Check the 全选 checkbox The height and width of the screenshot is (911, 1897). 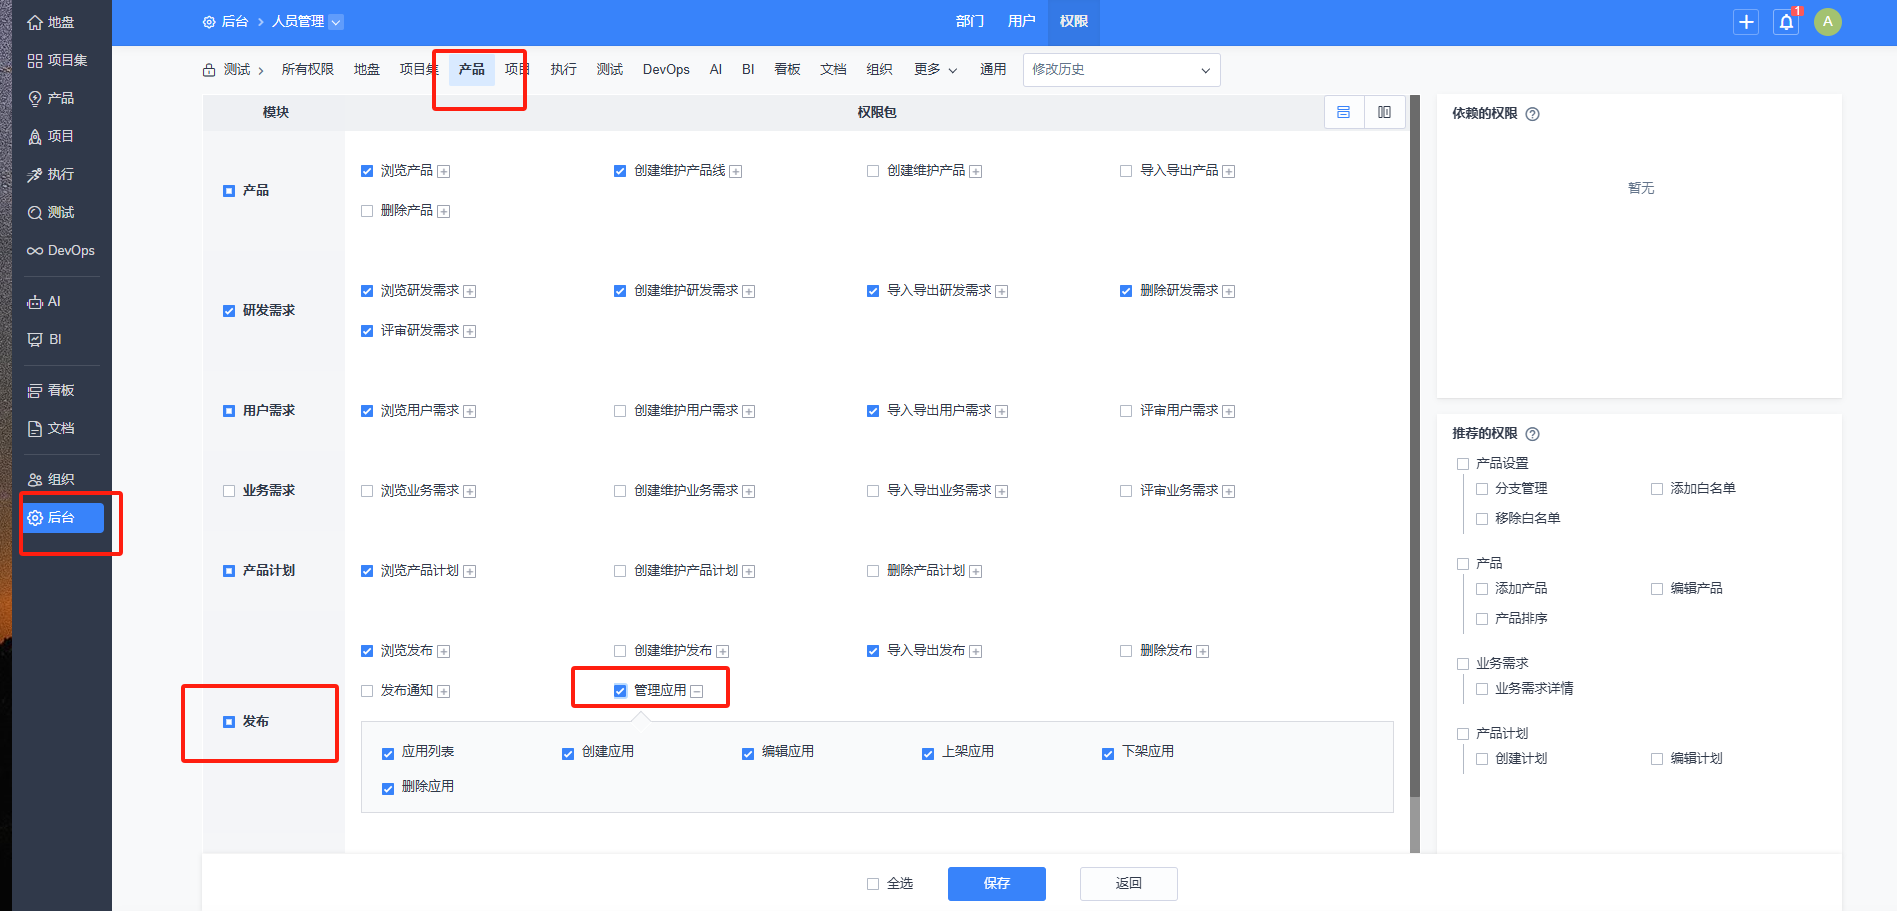(873, 884)
